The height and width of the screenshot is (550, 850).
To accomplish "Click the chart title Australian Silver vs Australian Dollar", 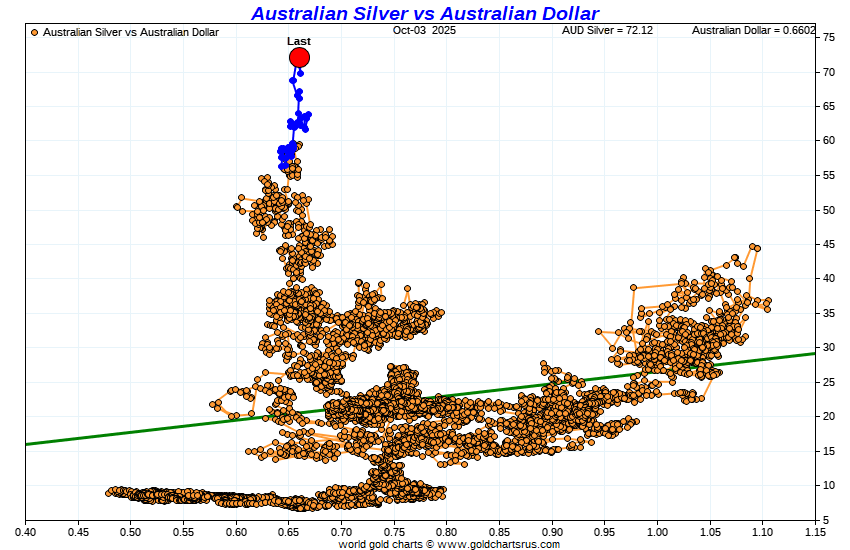I will 425,13.
